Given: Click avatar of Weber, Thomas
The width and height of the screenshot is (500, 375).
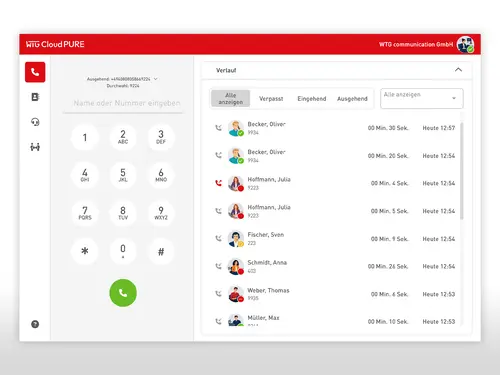Looking at the screenshot, I should click(x=236, y=294).
